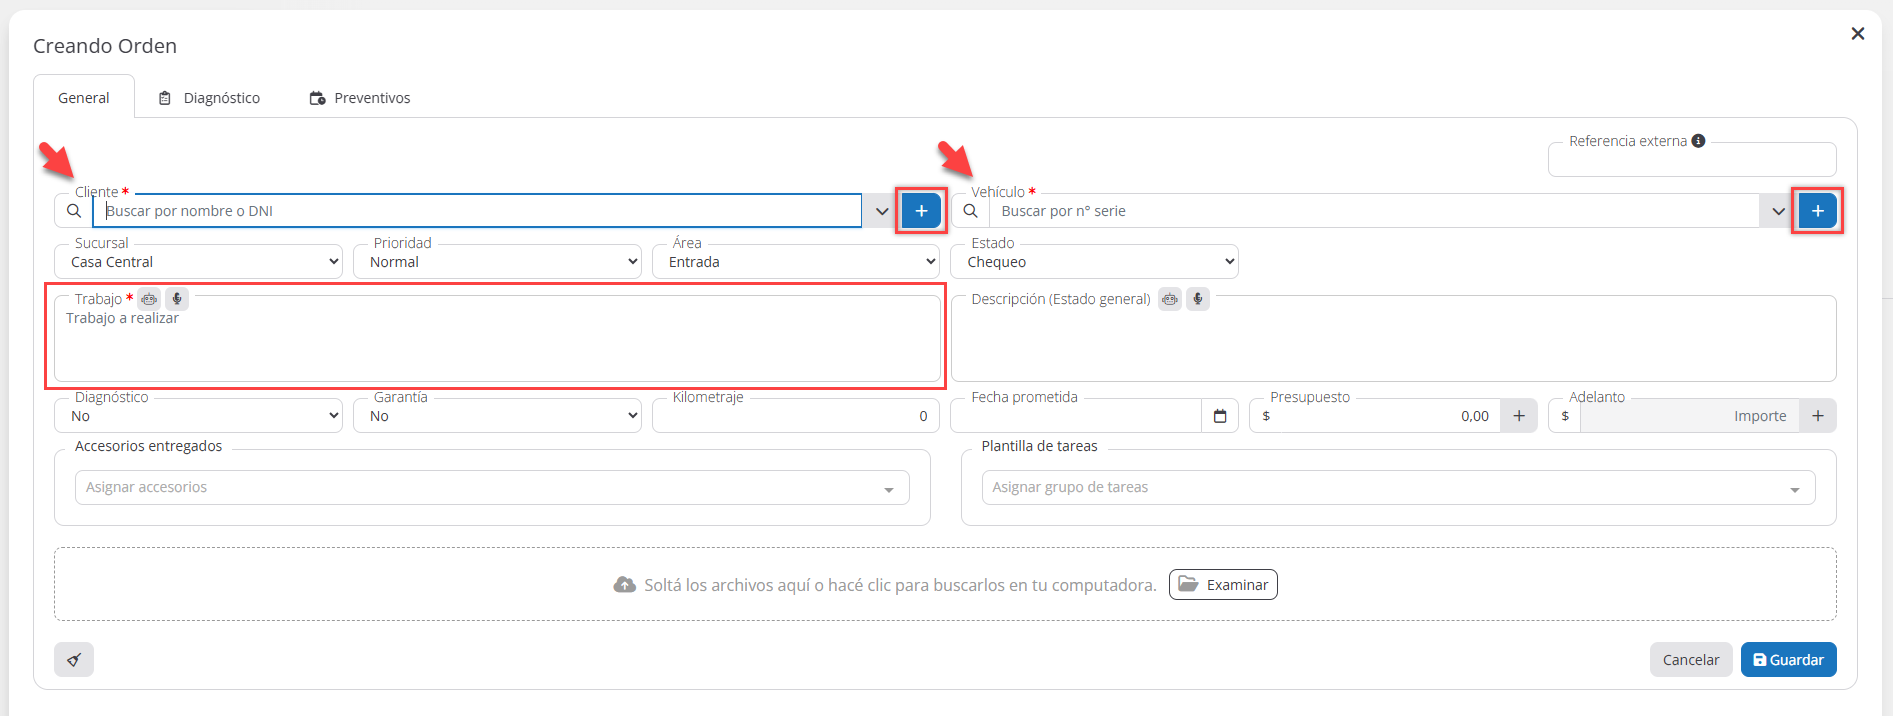1893x716 pixels.
Task: Click the microphone icon beside Descripción label
Action: coord(1197,299)
